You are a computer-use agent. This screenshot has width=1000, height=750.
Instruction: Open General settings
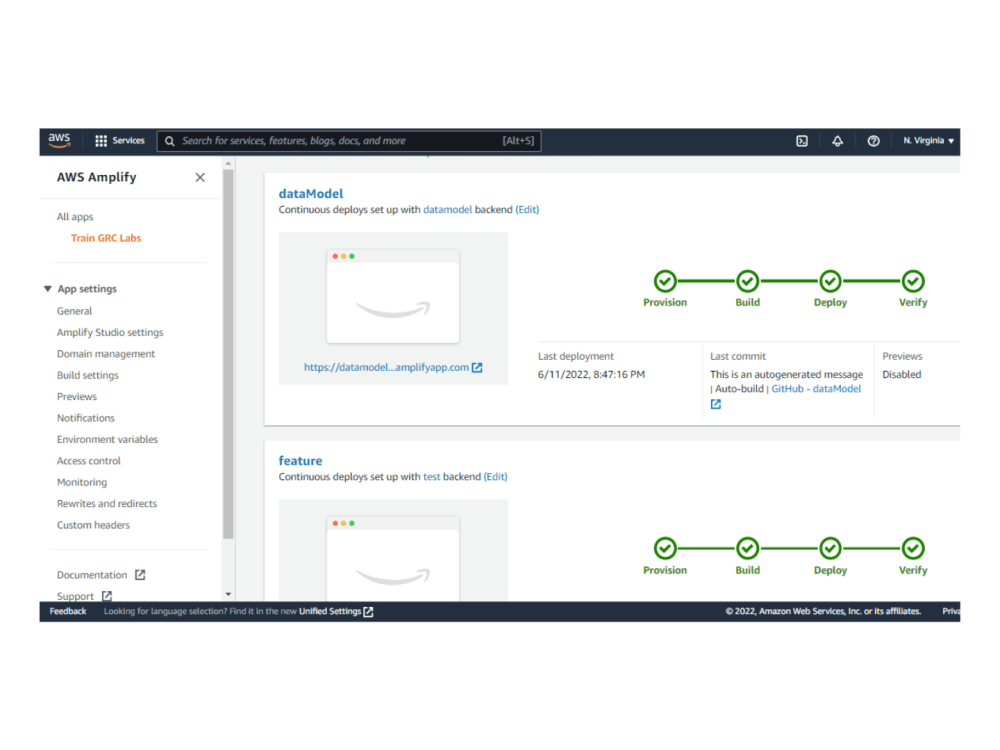[x=74, y=311]
